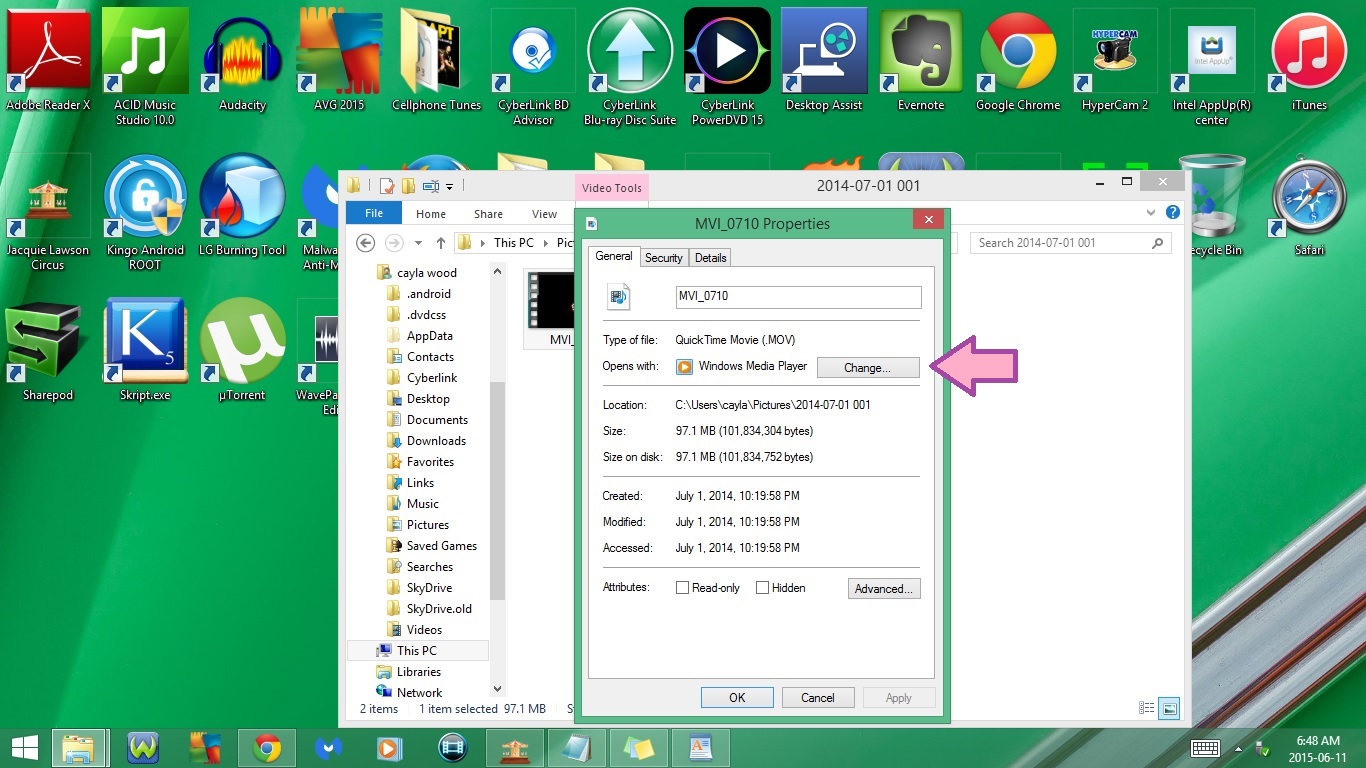Open on-screen keyboard tray icon
The width and height of the screenshot is (1366, 768).
pyautogui.click(x=1205, y=748)
